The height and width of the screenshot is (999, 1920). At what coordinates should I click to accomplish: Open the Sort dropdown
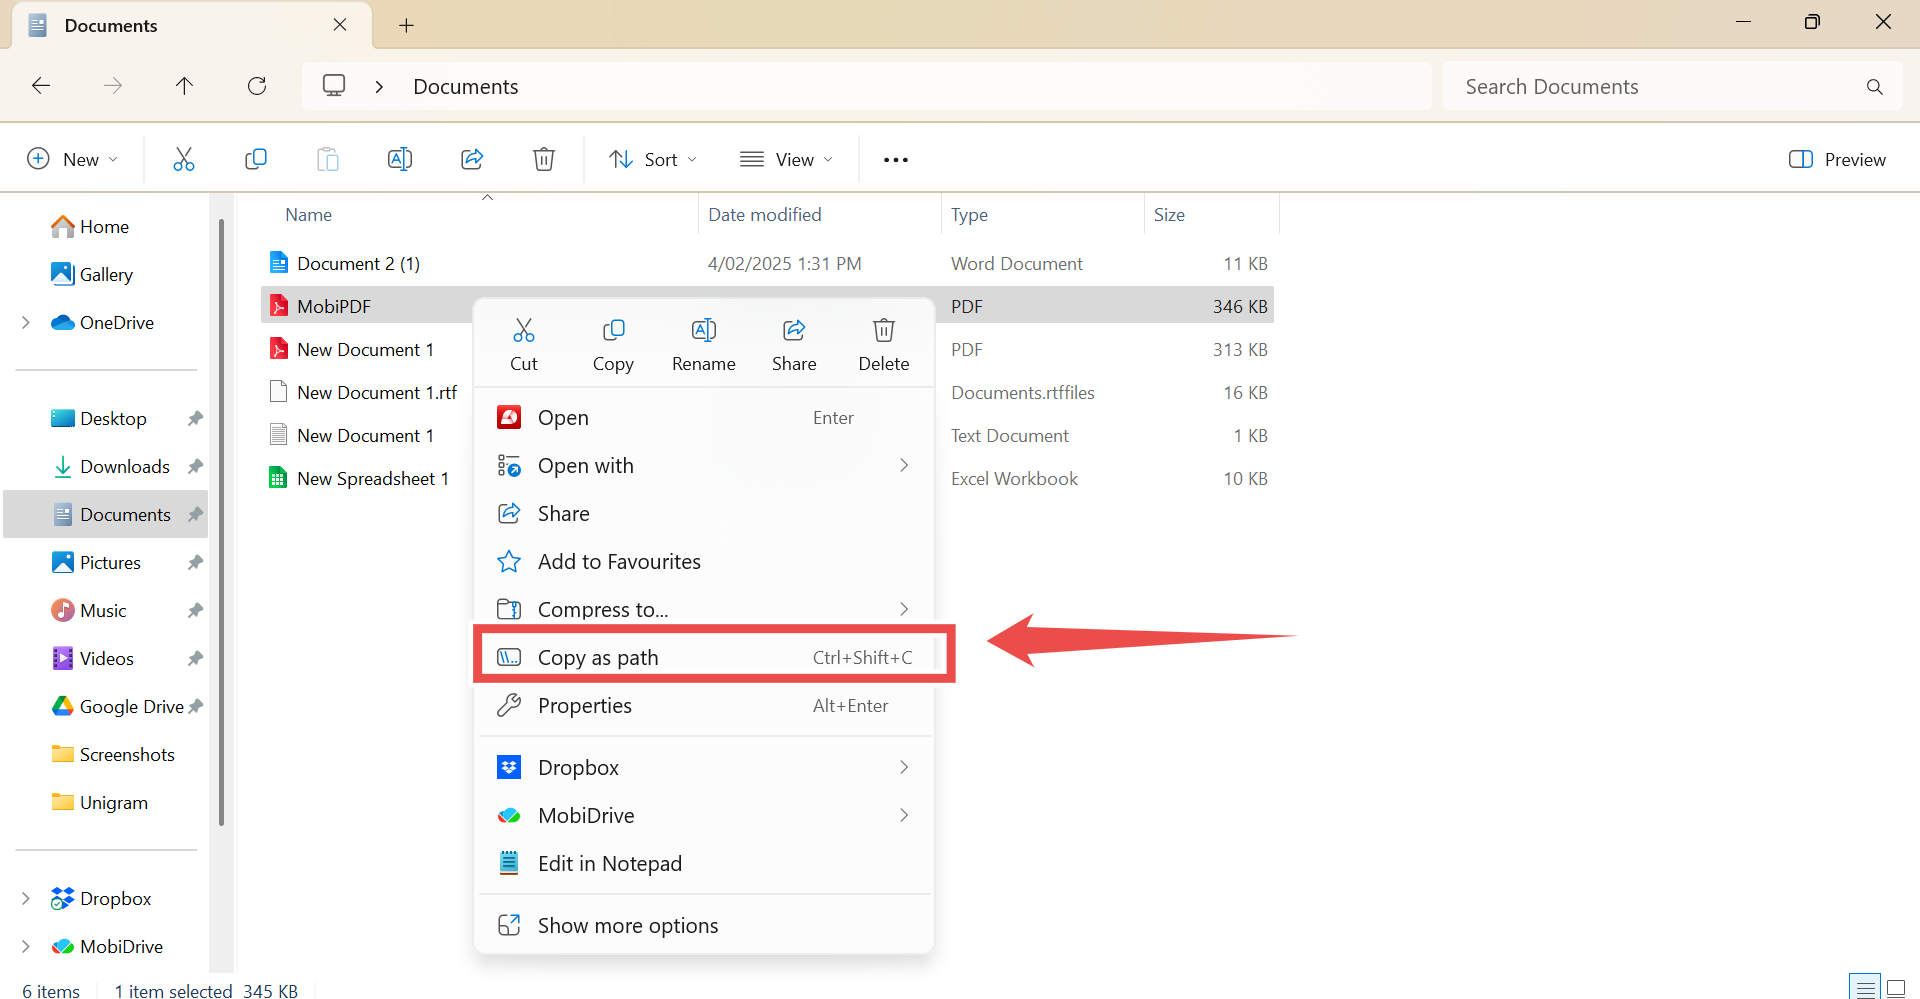pyautogui.click(x=653, y=159)
